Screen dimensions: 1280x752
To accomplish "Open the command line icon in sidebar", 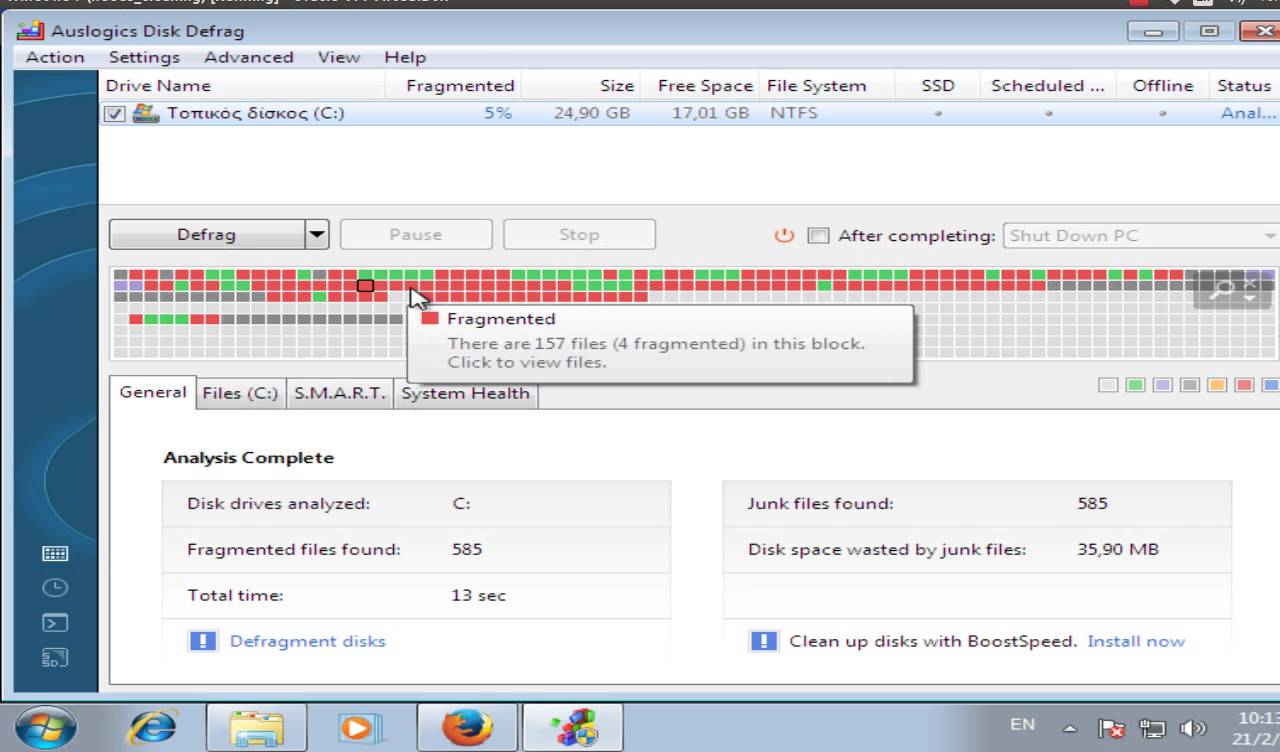I will coord(55,623).
